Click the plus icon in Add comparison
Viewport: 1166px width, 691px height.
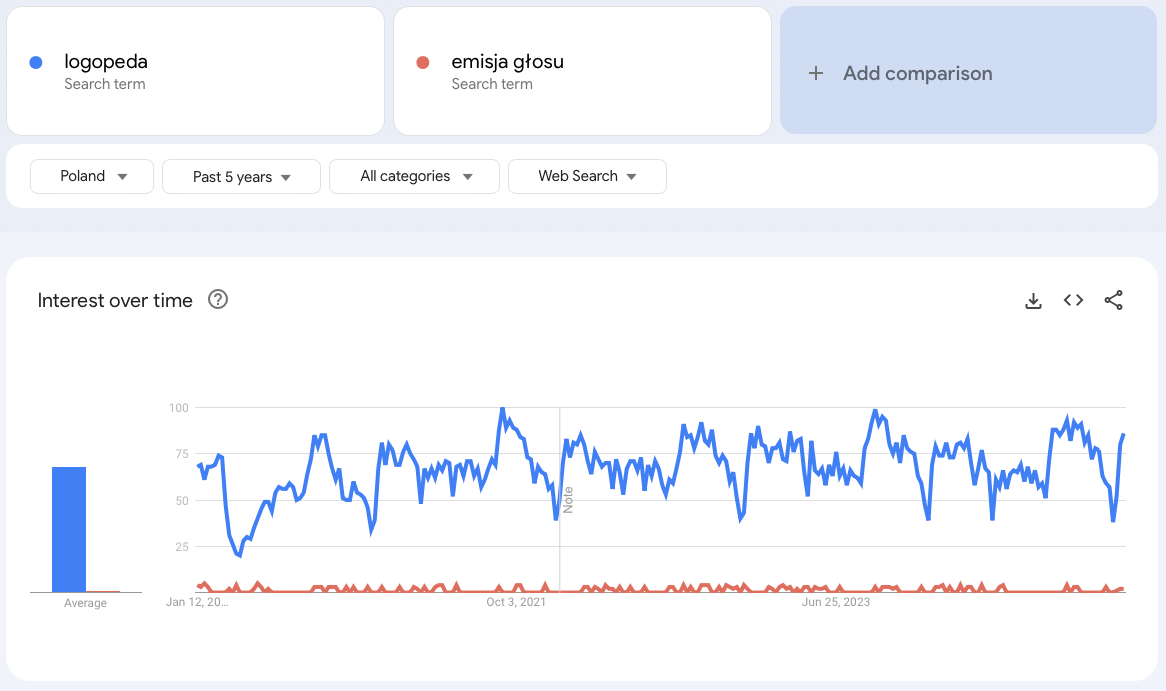(816, 73)
